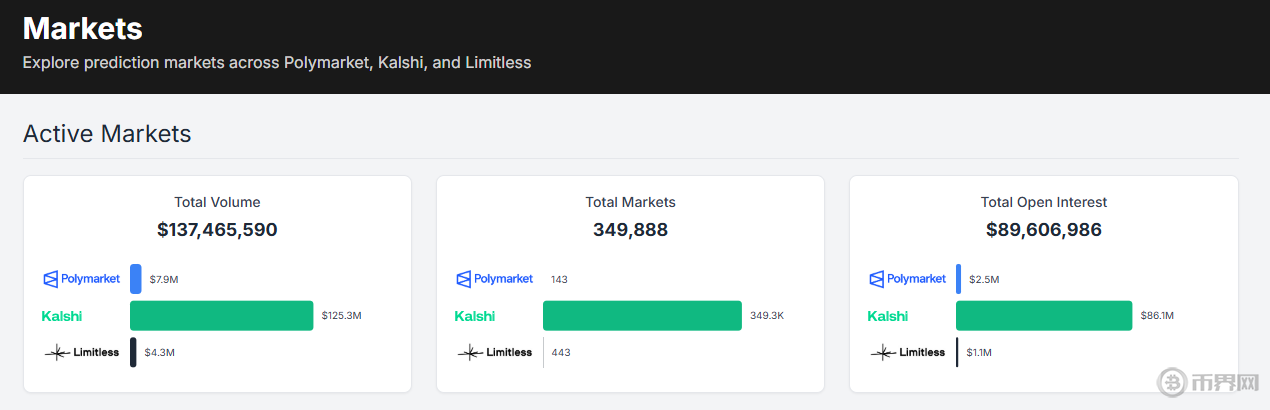Click Polymarket logo in Total Volume card
This screenshot has height=410, width=1270.
(x=81, y=279)
